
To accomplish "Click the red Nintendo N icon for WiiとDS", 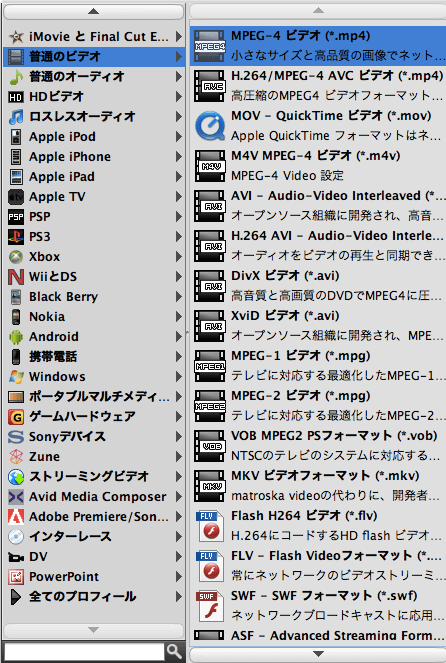I will point(16,277).
